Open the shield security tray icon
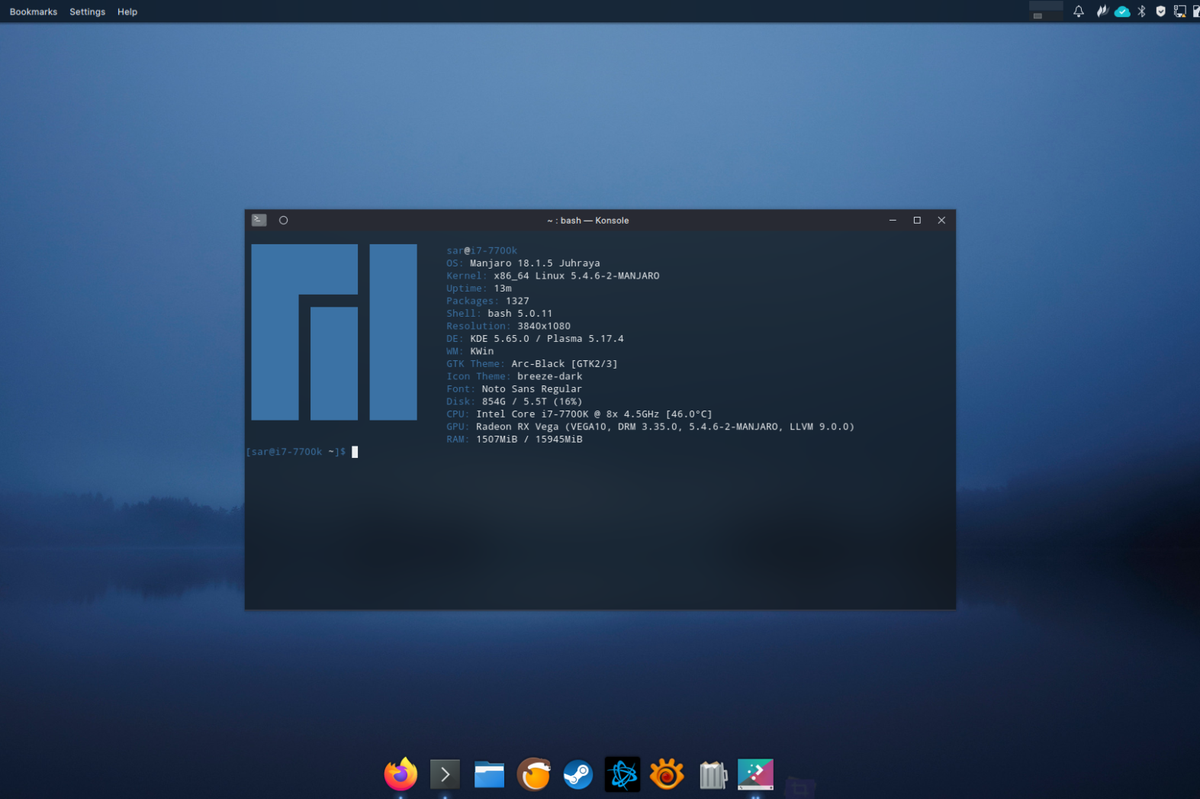The width and height of the screenshot is (1200, 799). pyautogui.click(x=1159, y=11)
